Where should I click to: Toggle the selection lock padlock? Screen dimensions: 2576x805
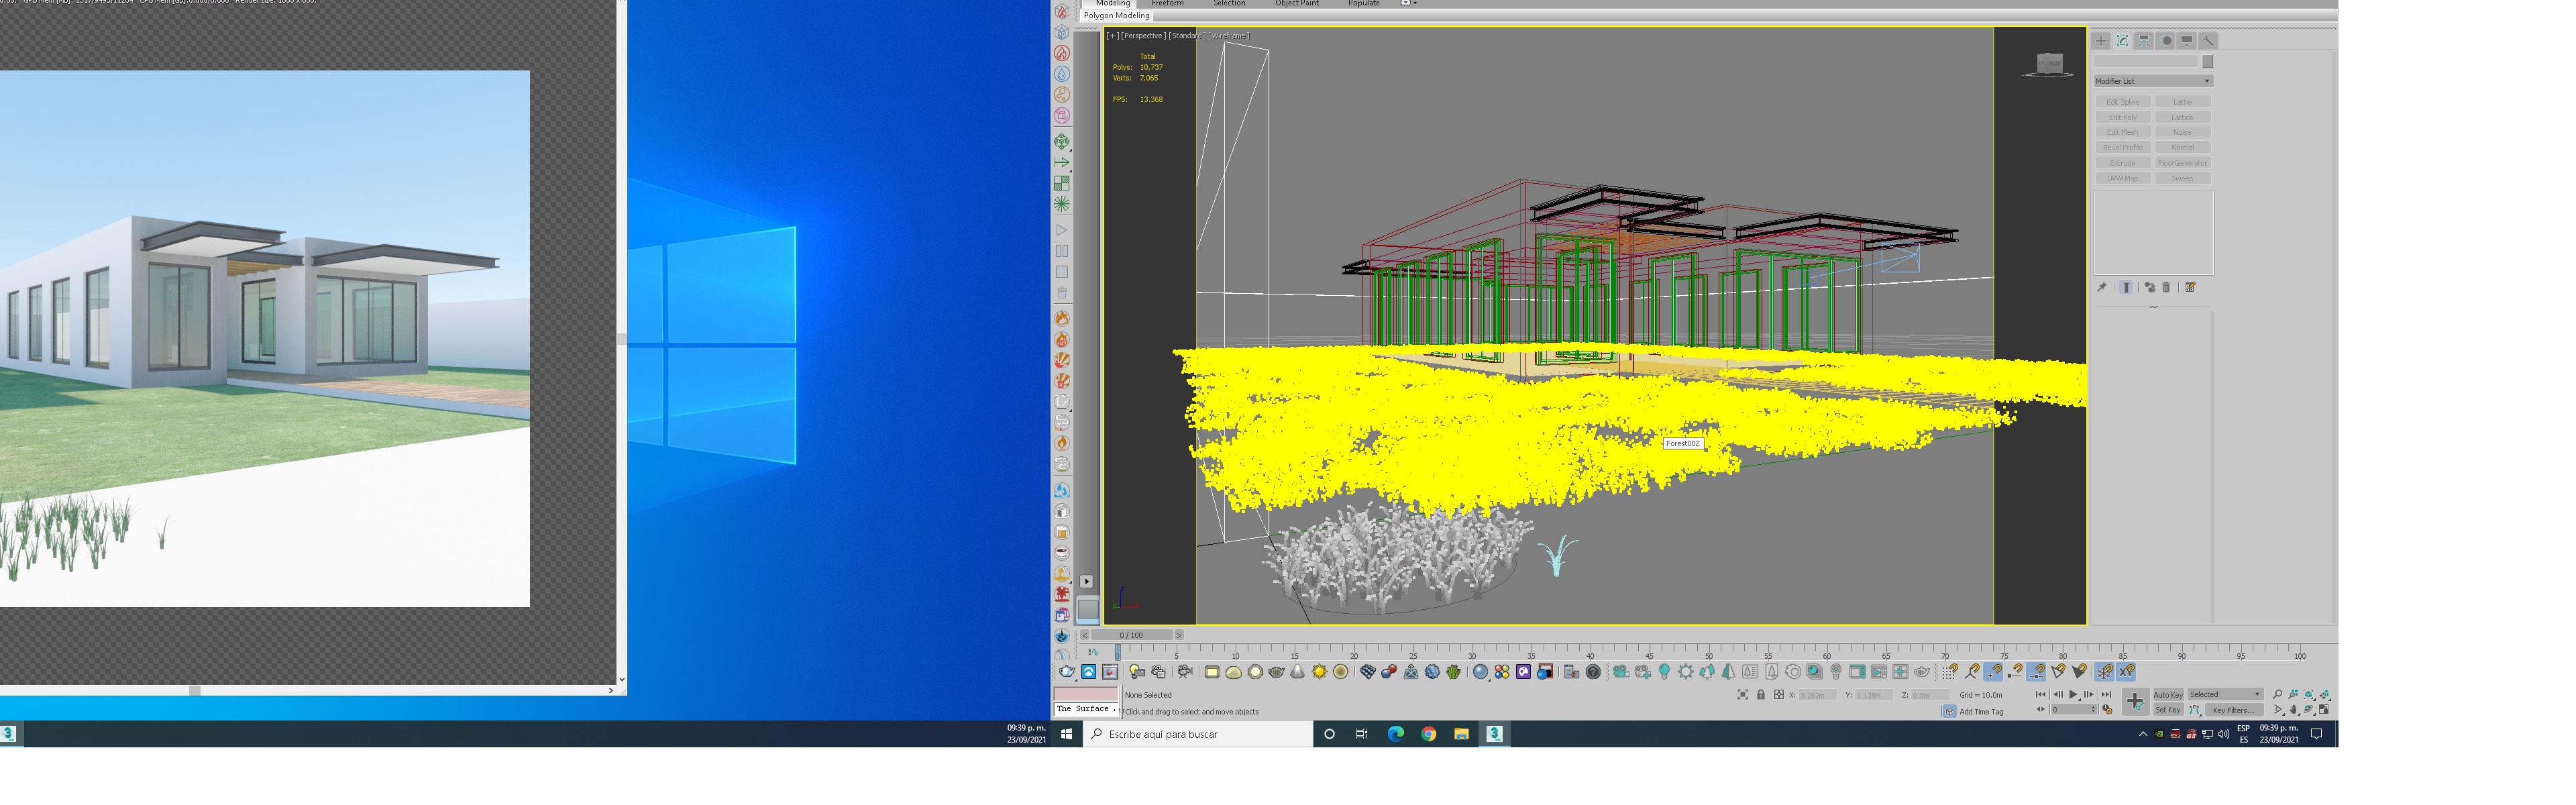click(x=1761, y=694)
